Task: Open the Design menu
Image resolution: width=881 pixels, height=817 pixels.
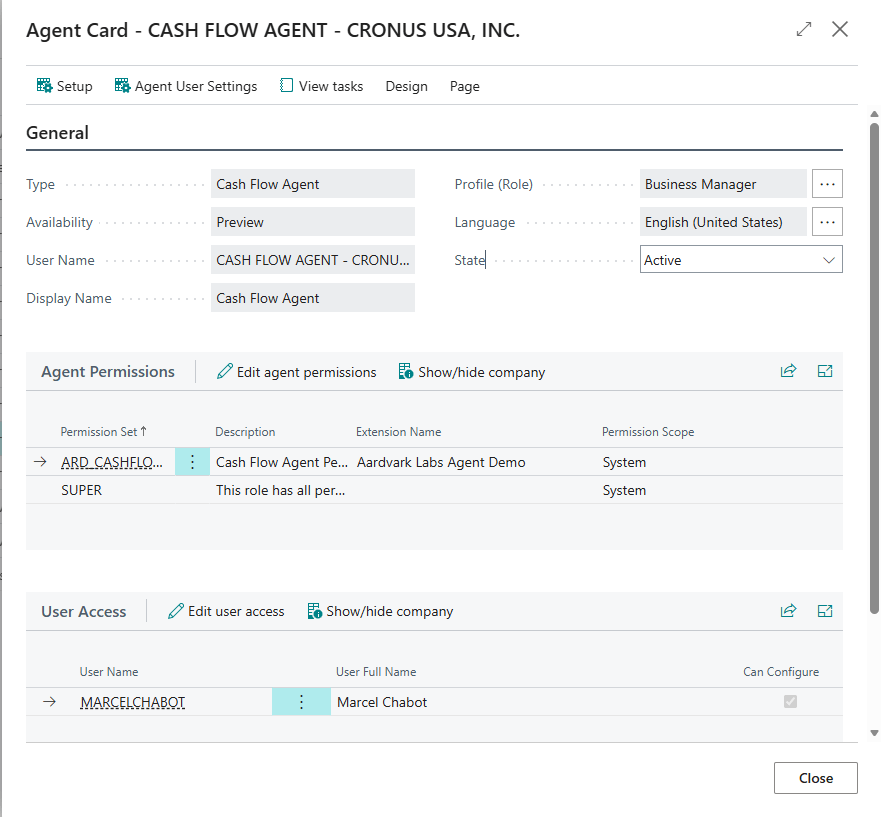Action: click(x=406, y=86)
